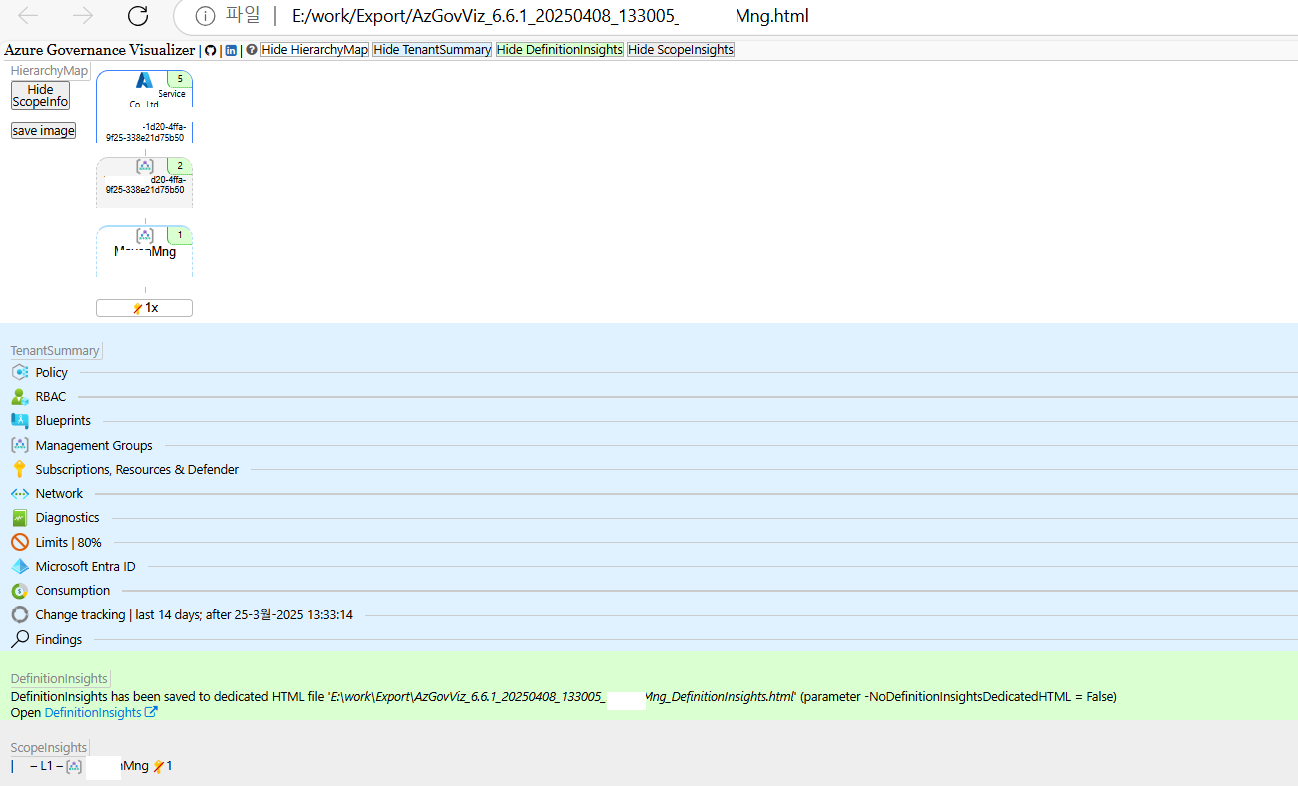Open the LinkedIn icon link
Image resolution: width=1298 pixels, height=786 pixels.
(231, 50)
